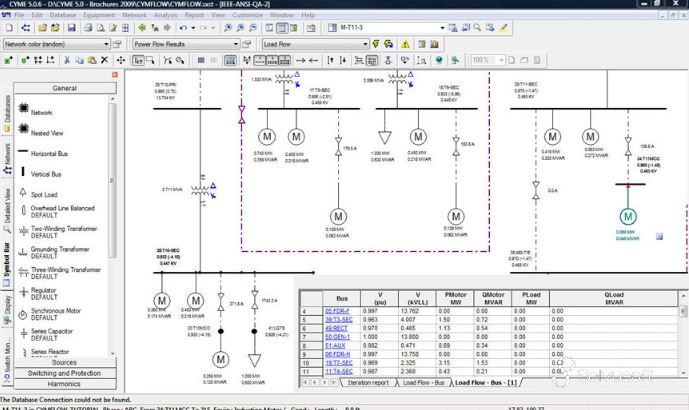Toggle the pointer Select mode button

point(138,60)
